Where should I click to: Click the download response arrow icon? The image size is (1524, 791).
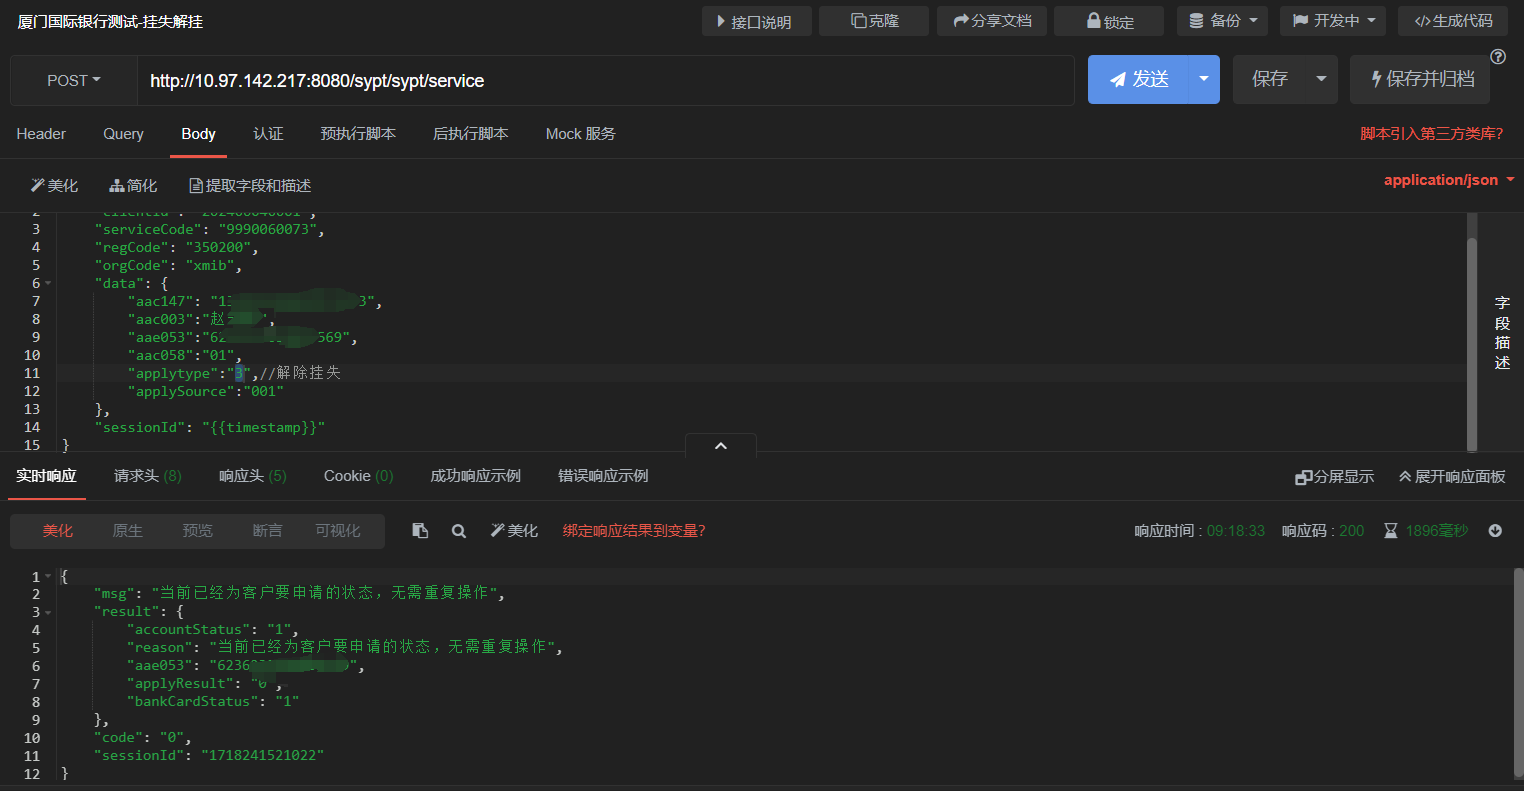(1495, 531)
